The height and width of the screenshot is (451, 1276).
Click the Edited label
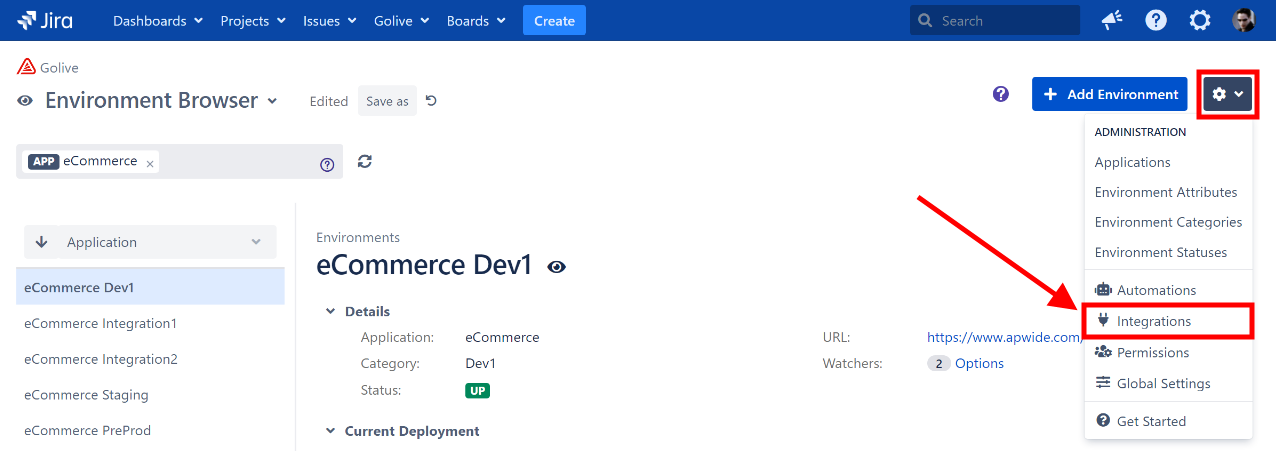point(329,101)
